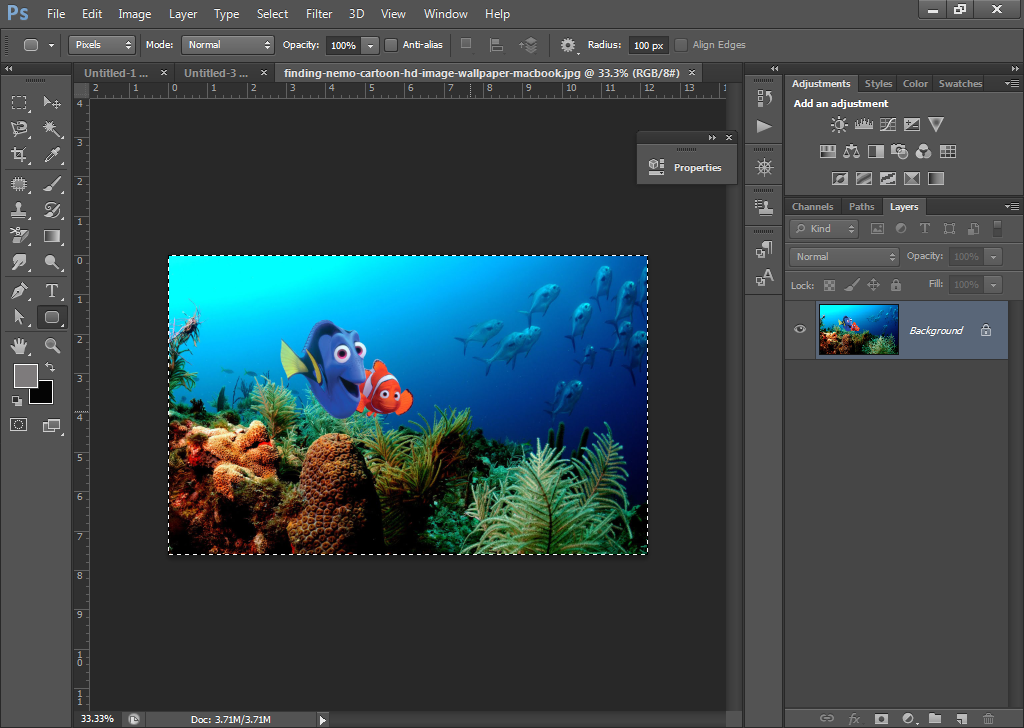Open the Mode dropdown in options bar

[x=227, y=44]
